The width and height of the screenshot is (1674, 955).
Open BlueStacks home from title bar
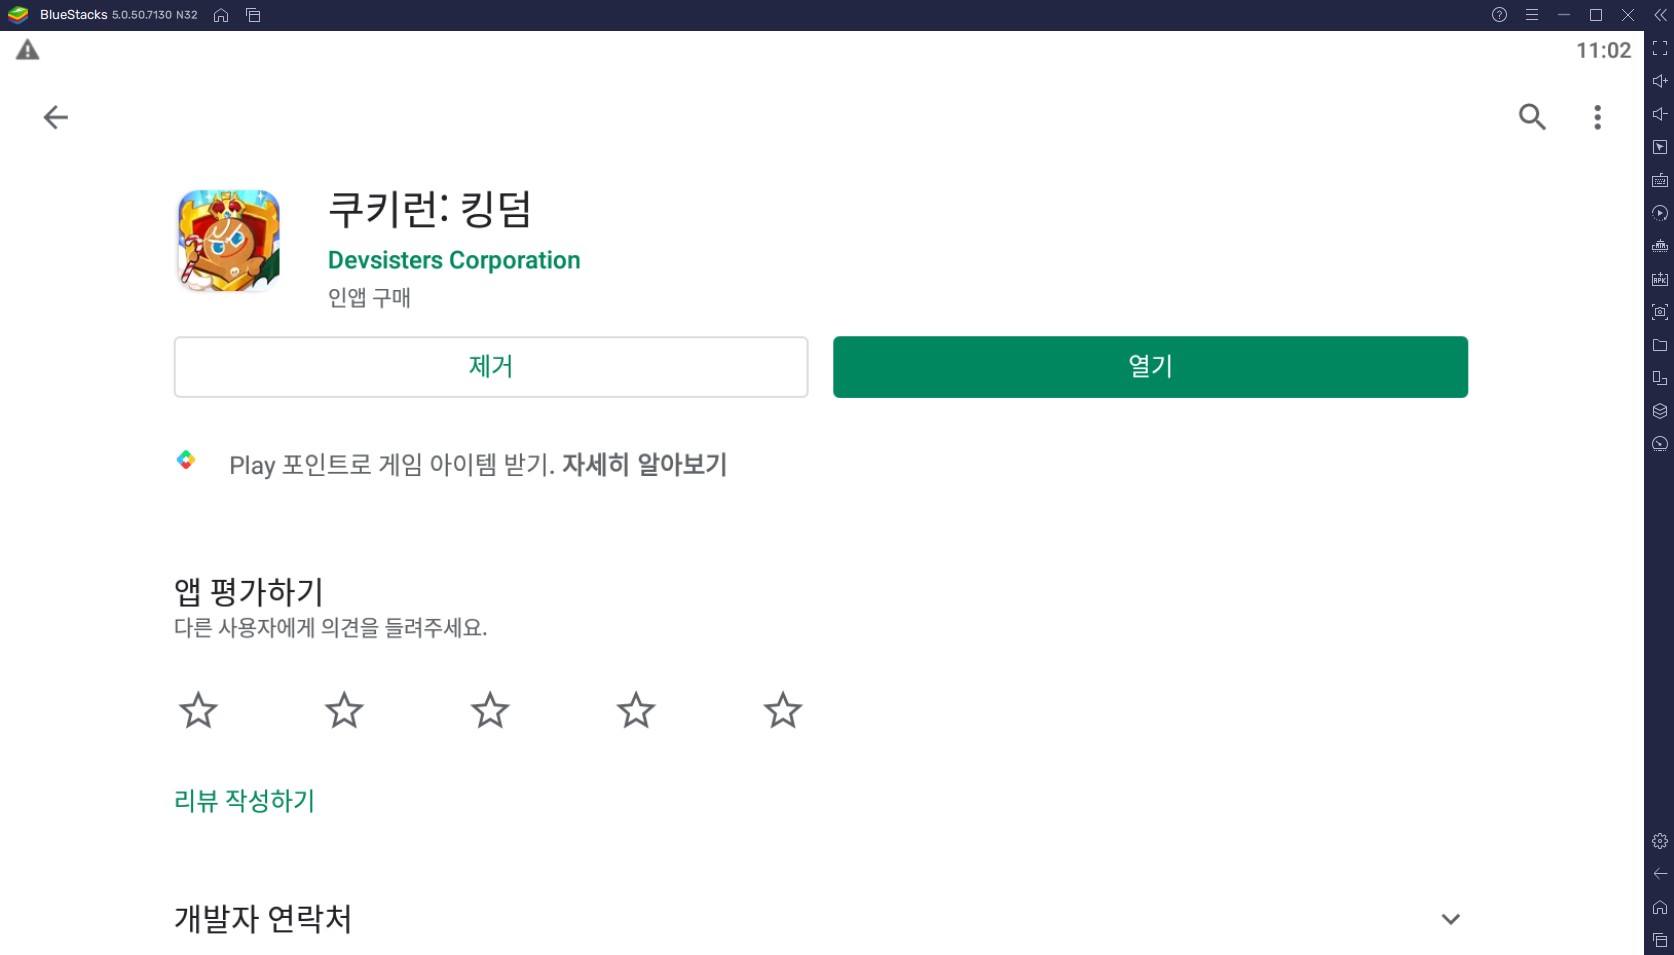click(221, 15)
